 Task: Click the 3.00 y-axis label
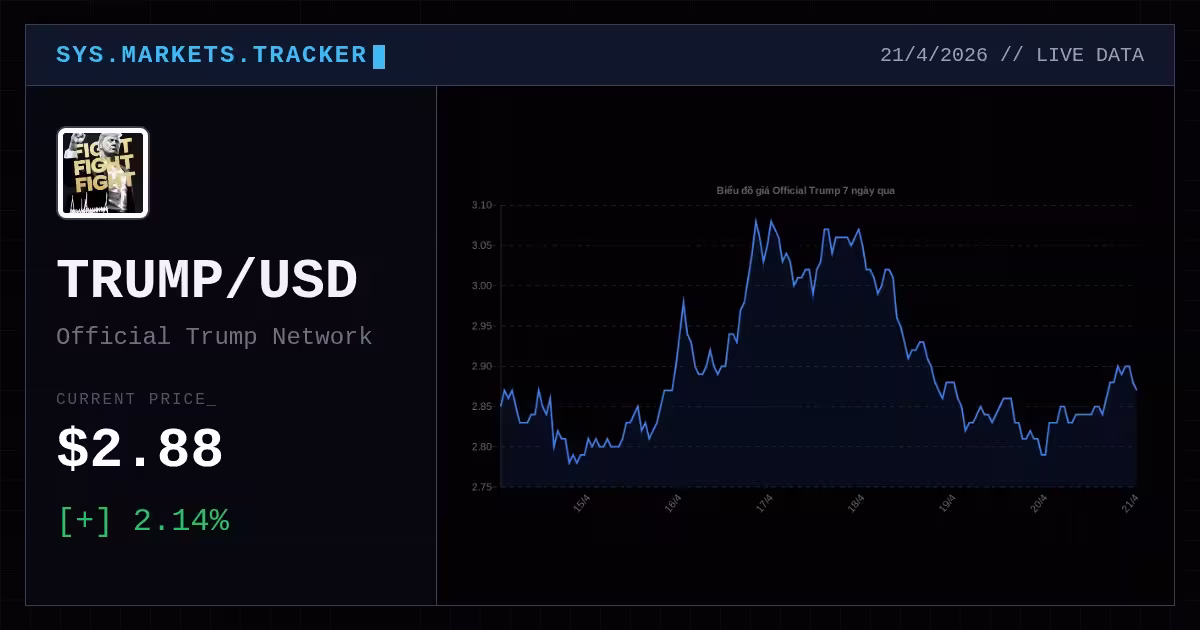(x=482, y=286)
